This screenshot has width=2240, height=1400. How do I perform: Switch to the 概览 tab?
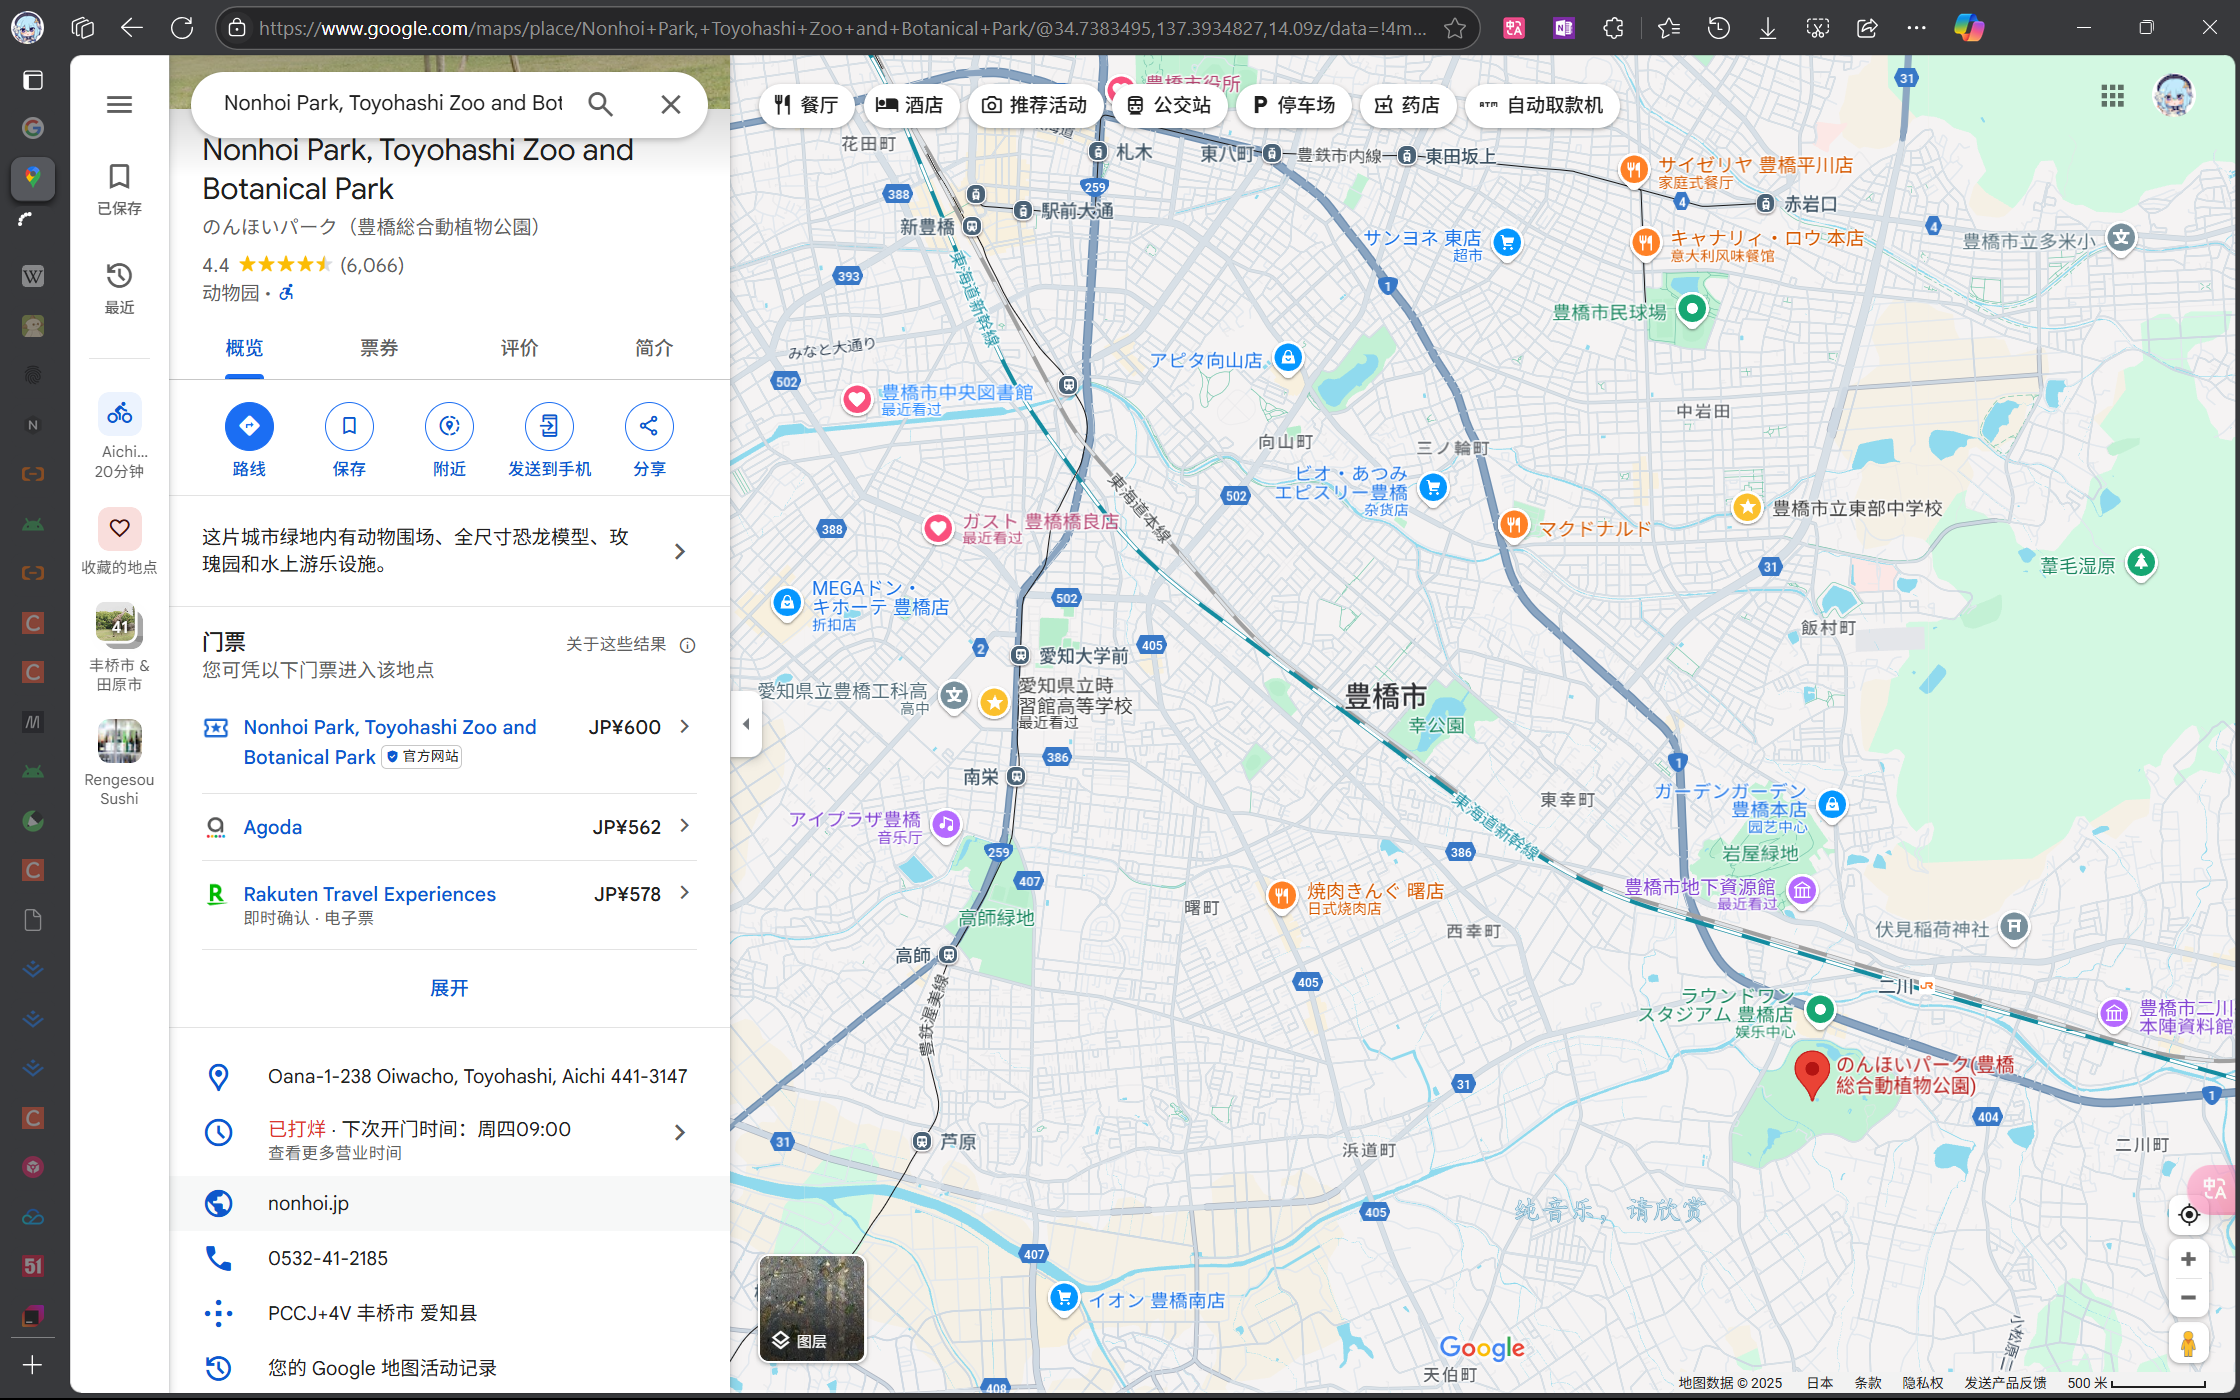click(x=244, y=348)
